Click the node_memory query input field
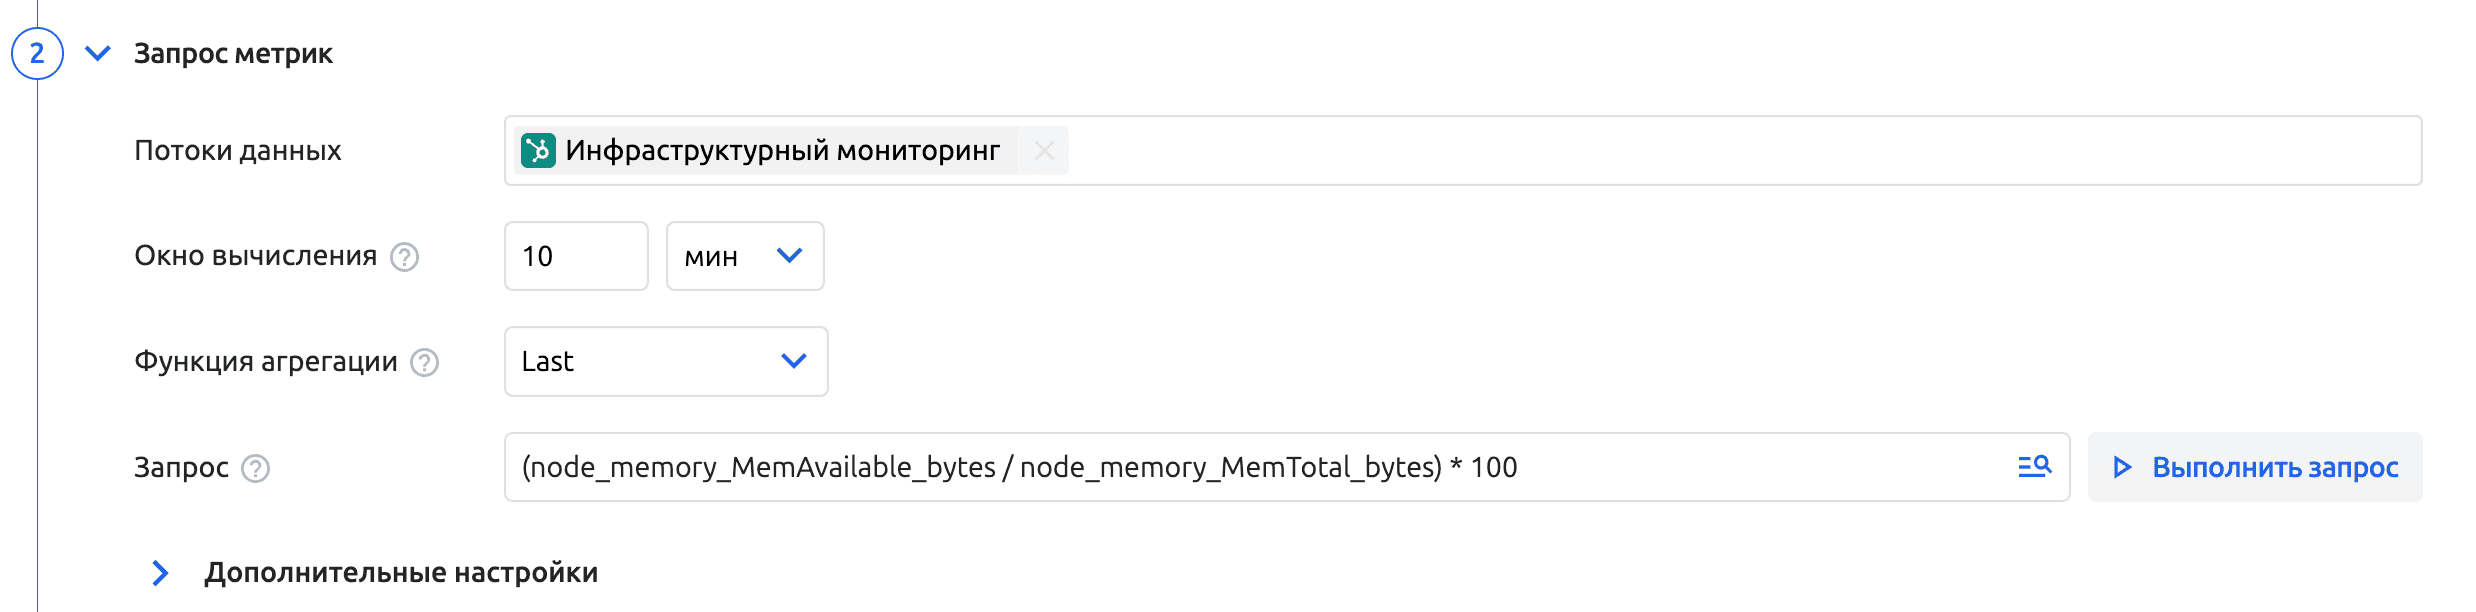This screenshot has height=612, width=2476. tap(1200, 467)
